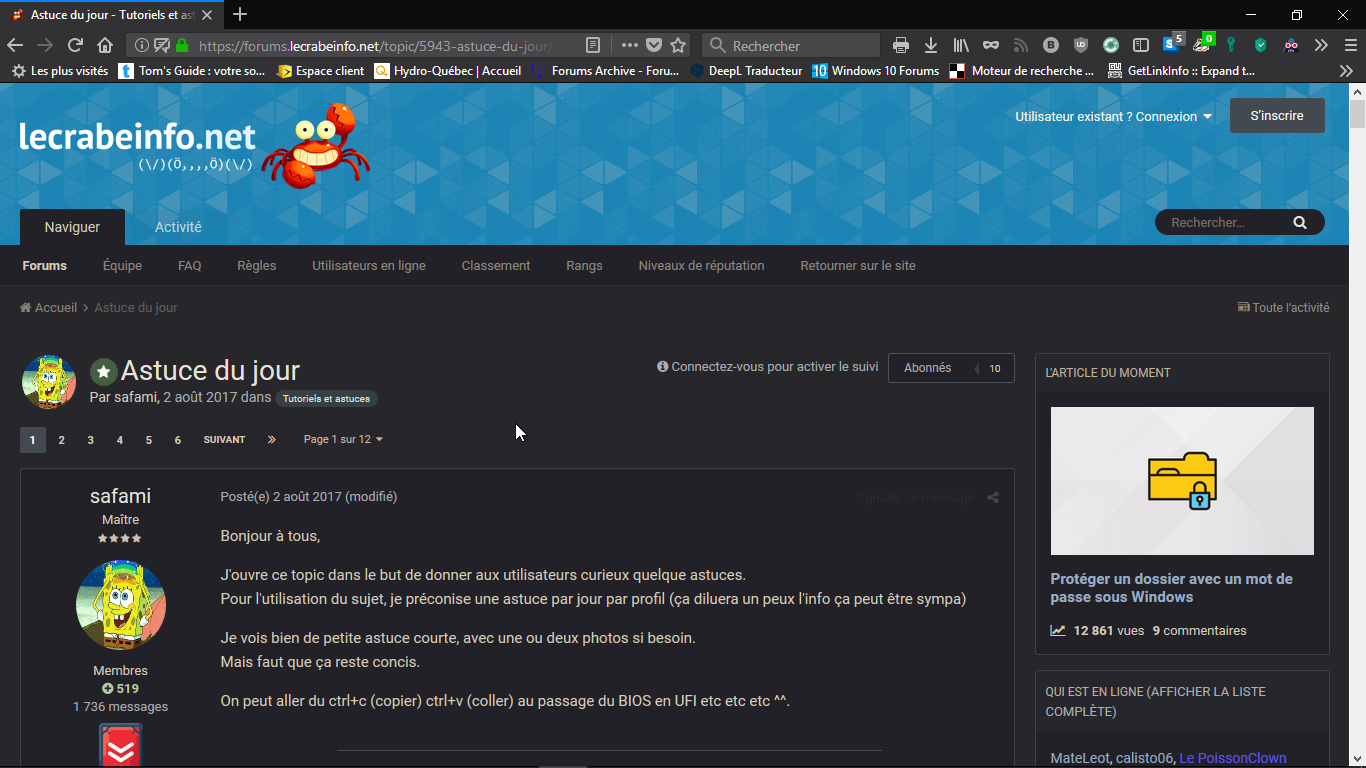Open the 'Tutoriels et astuces' category link

(x=326, y=399)
